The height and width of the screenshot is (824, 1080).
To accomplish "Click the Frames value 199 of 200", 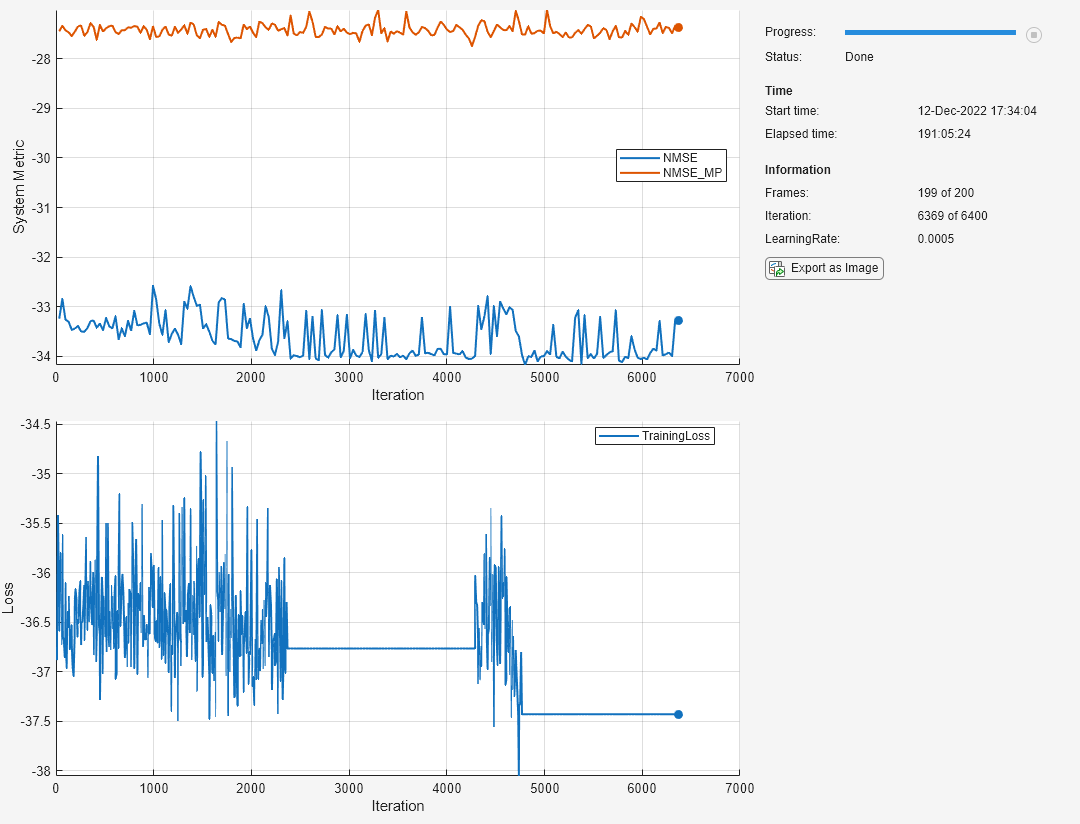I will 946,193.
